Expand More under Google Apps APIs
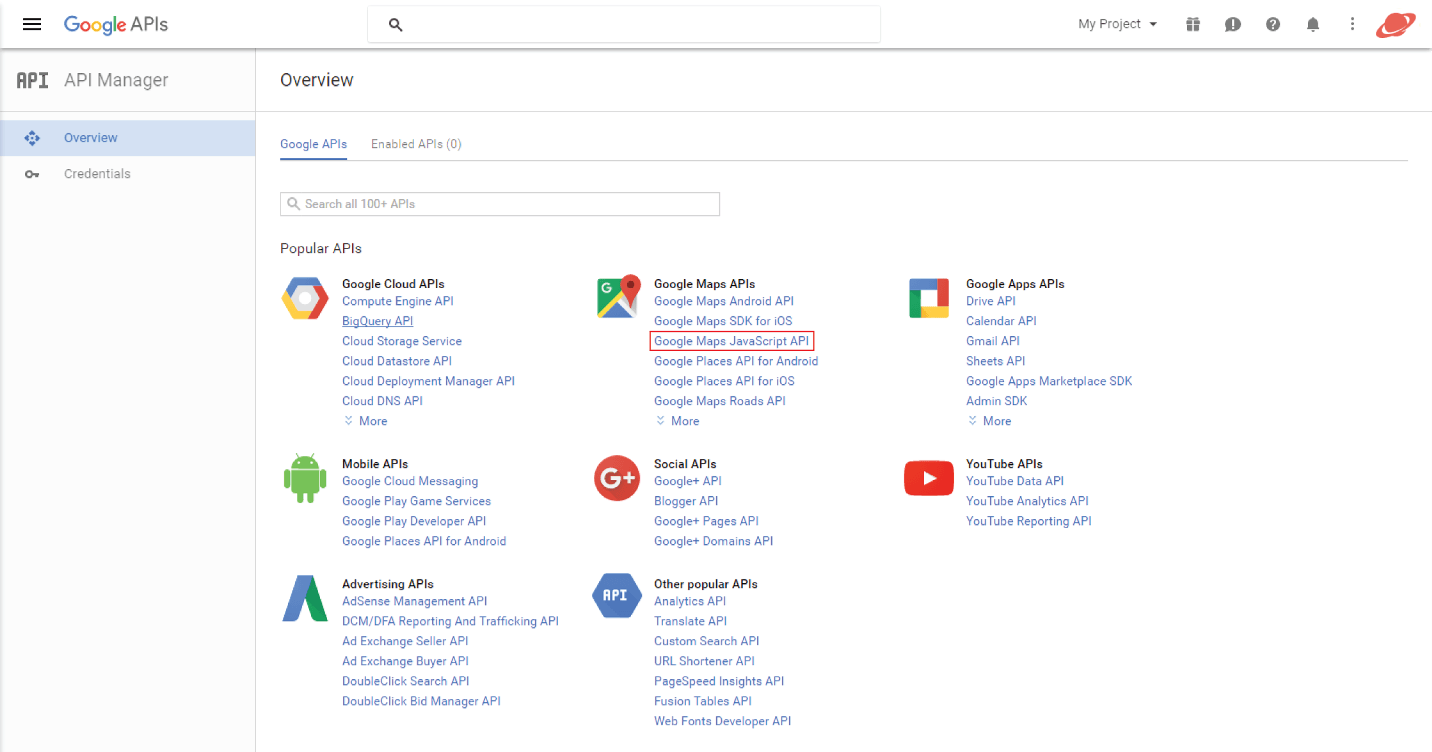Screen dimensions: 1432x752 click(x=990, y=421)
